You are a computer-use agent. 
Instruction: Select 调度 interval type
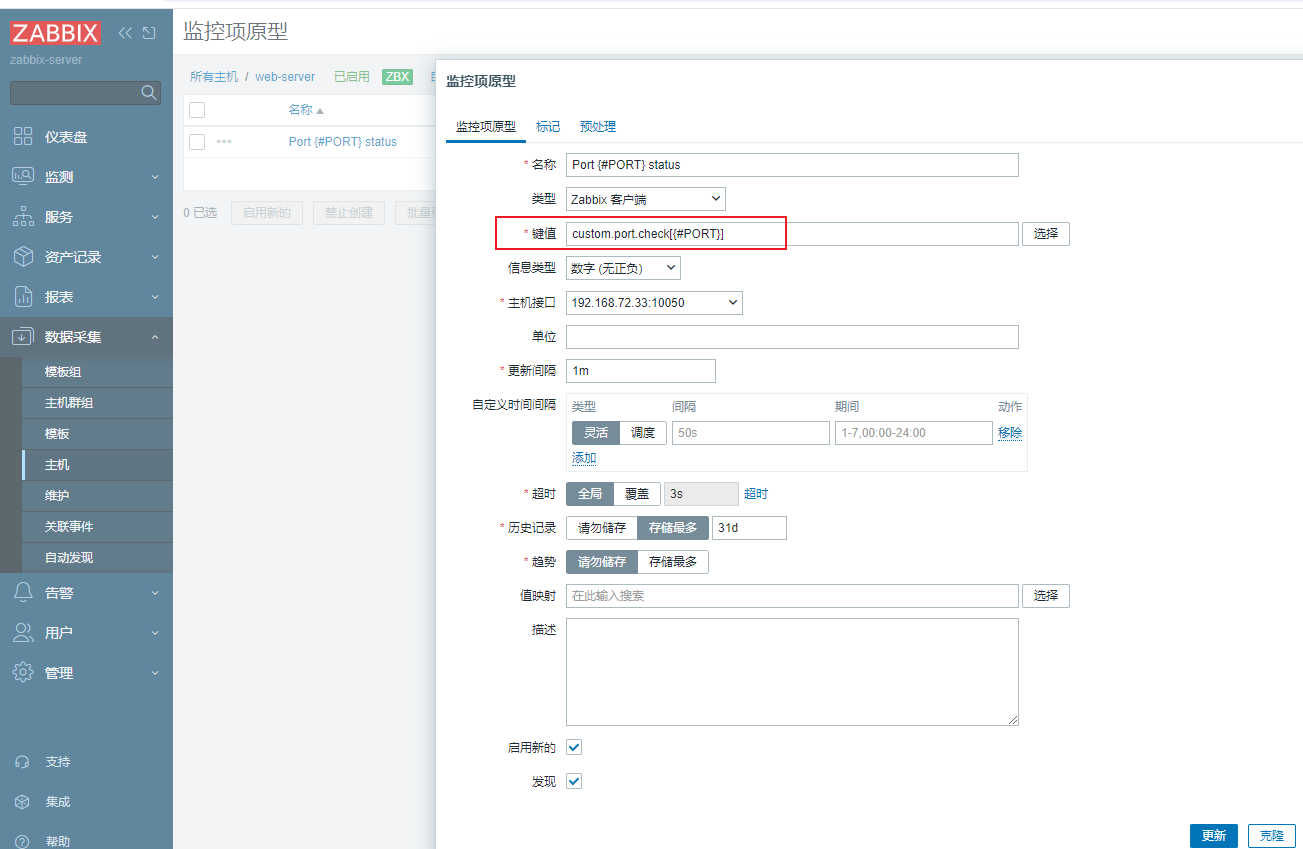(x=643, y=433)
